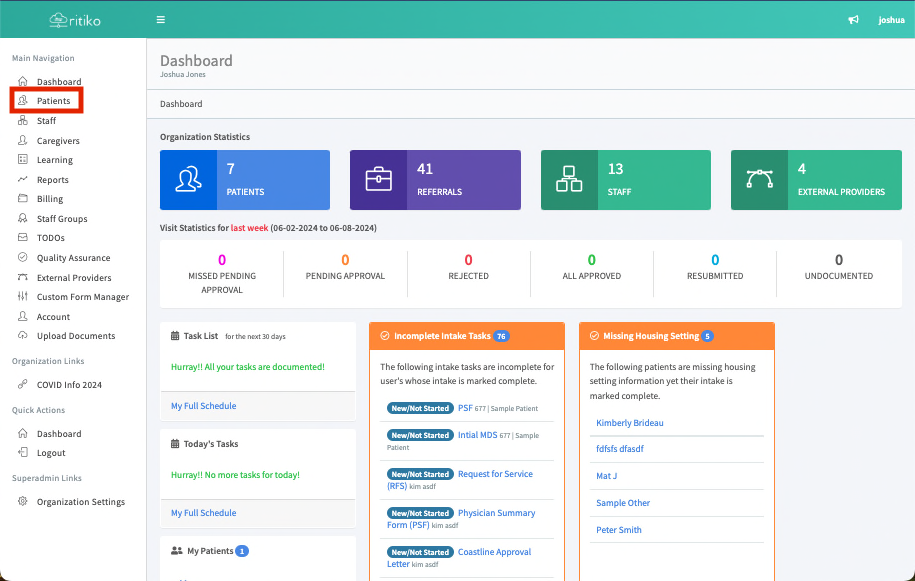Viewport: 915px width, 581px height.
Task: Click the Organization Settings gear icon
Action: pyautogui.click(x=23, y=502)
